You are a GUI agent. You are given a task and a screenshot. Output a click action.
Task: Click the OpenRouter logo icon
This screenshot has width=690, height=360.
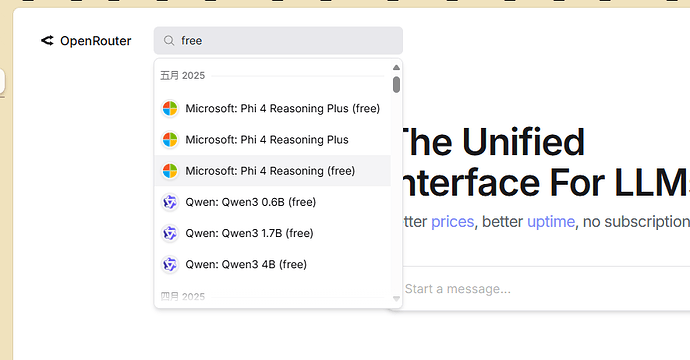pos(47,40)
